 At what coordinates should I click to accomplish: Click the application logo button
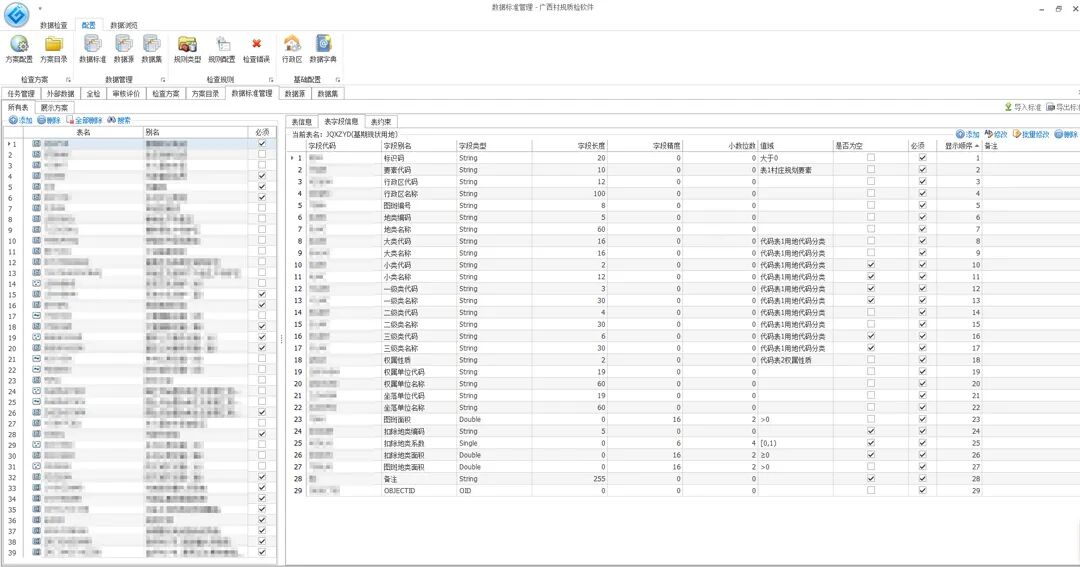tap(17, 14)
